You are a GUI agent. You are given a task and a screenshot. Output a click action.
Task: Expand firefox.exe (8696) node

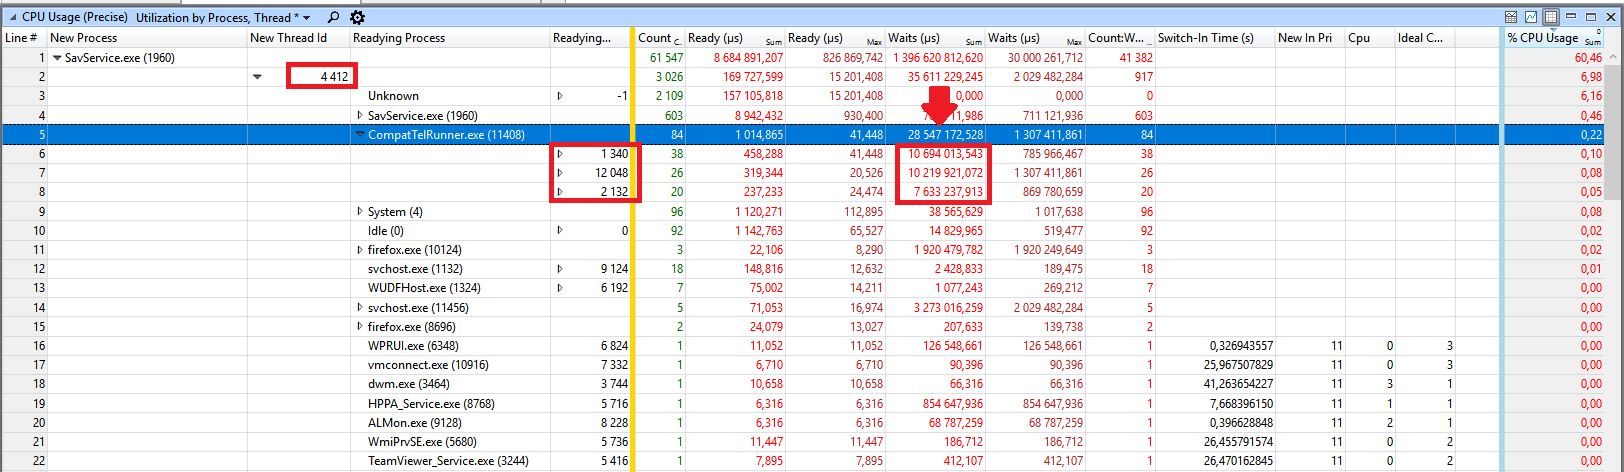pyautogui.click(x=360, y=327)
